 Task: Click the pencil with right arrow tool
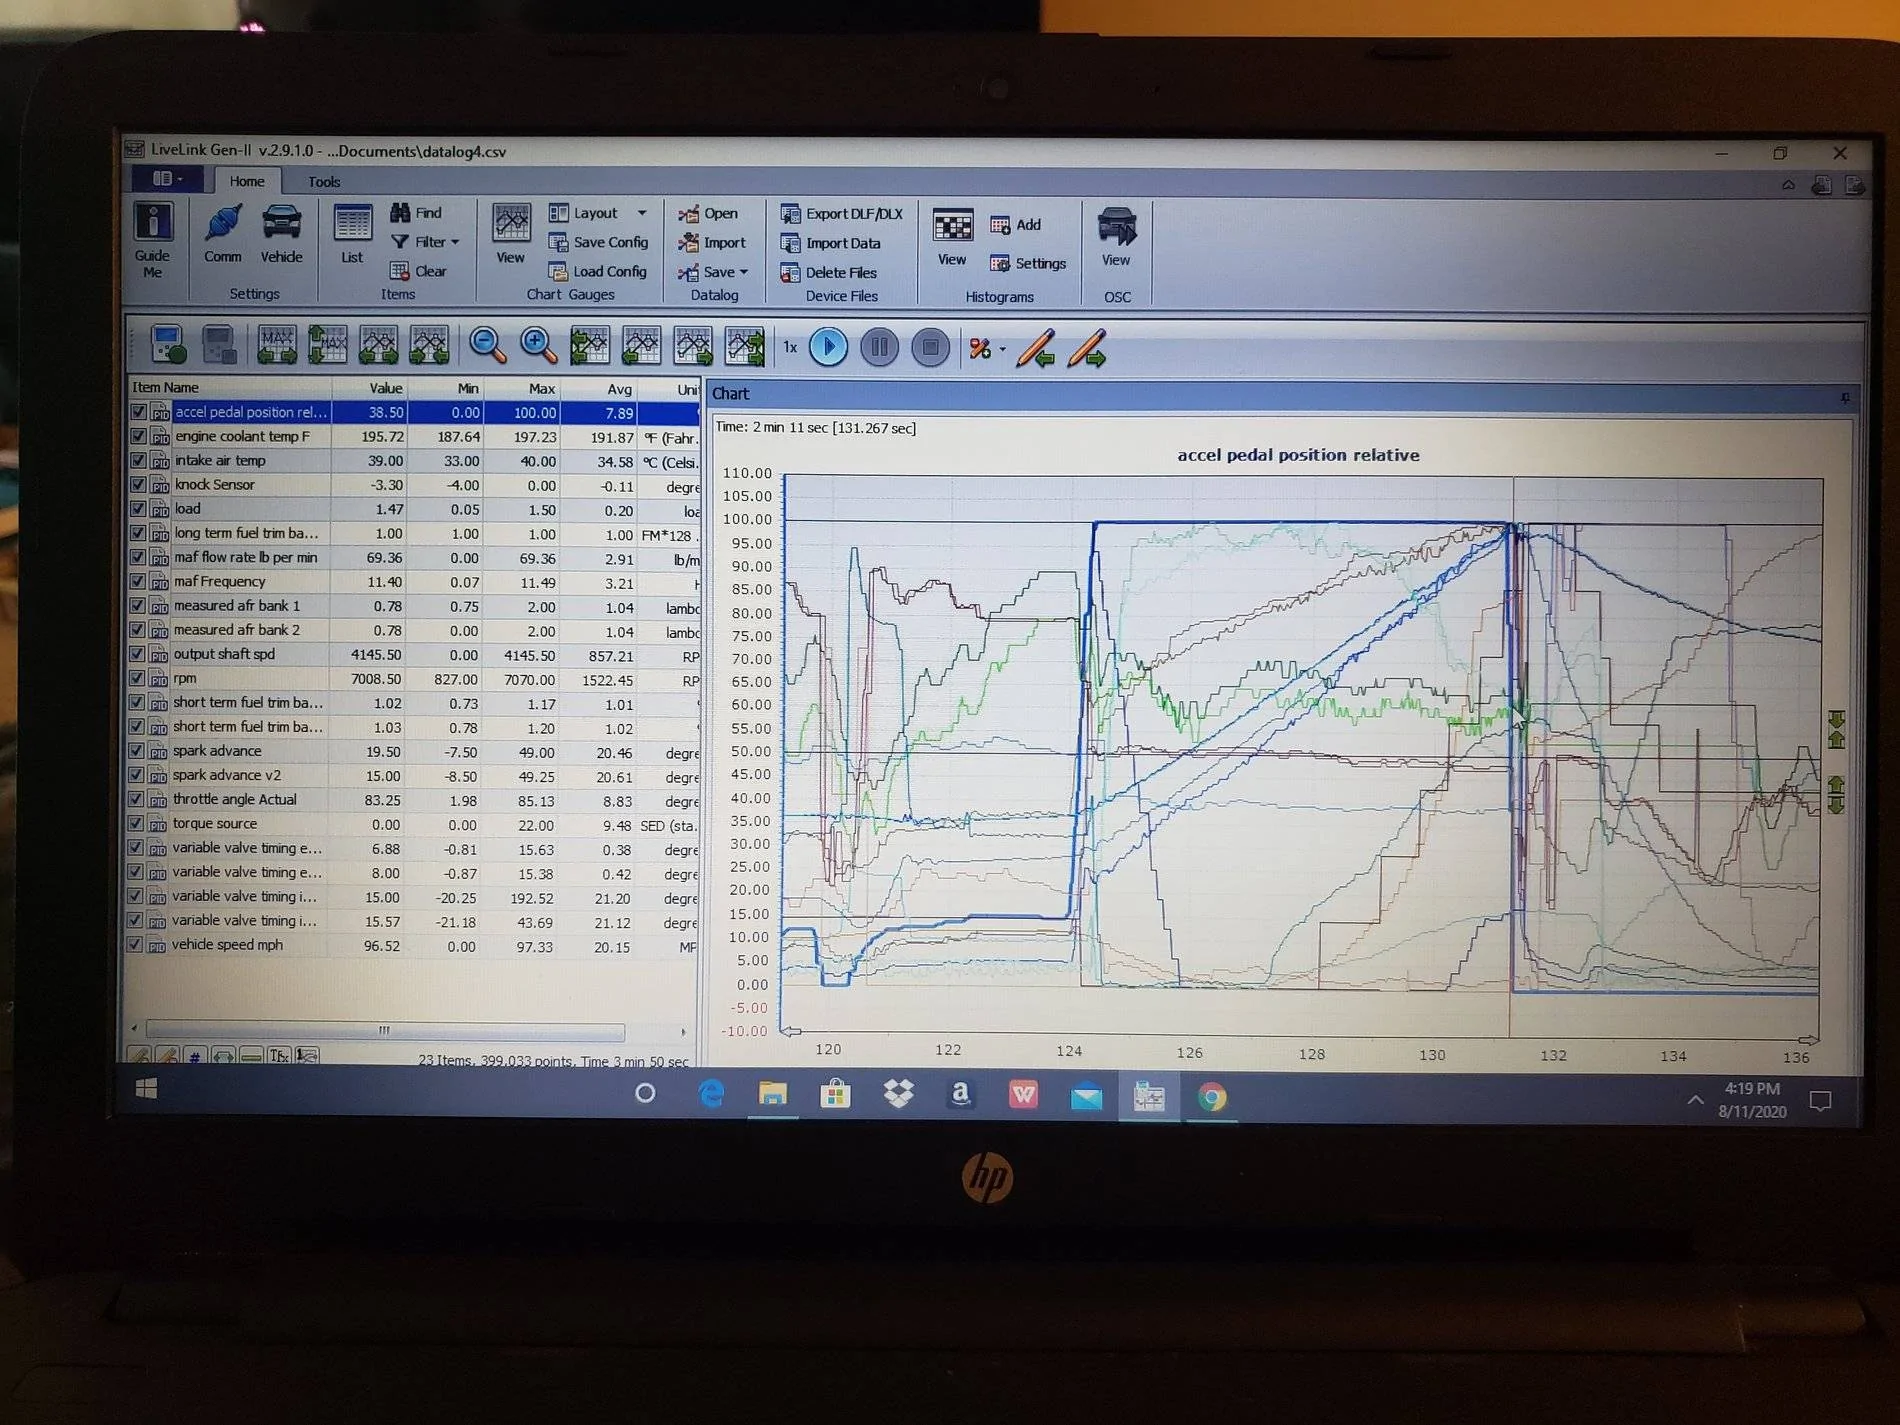click(x=1087, y=348)
